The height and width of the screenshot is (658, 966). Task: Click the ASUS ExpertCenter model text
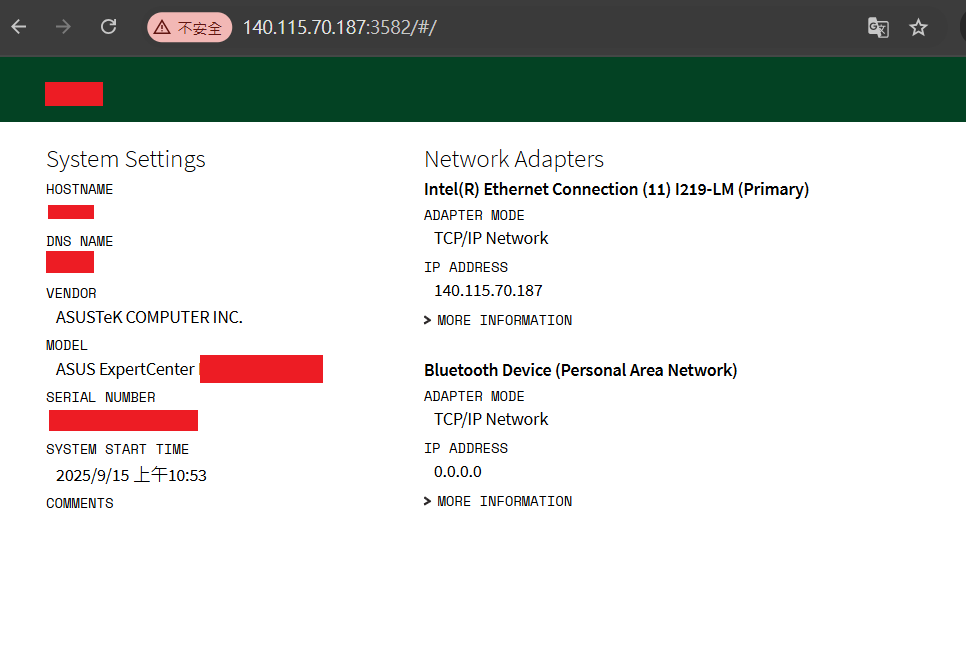[x=125, y=369]
